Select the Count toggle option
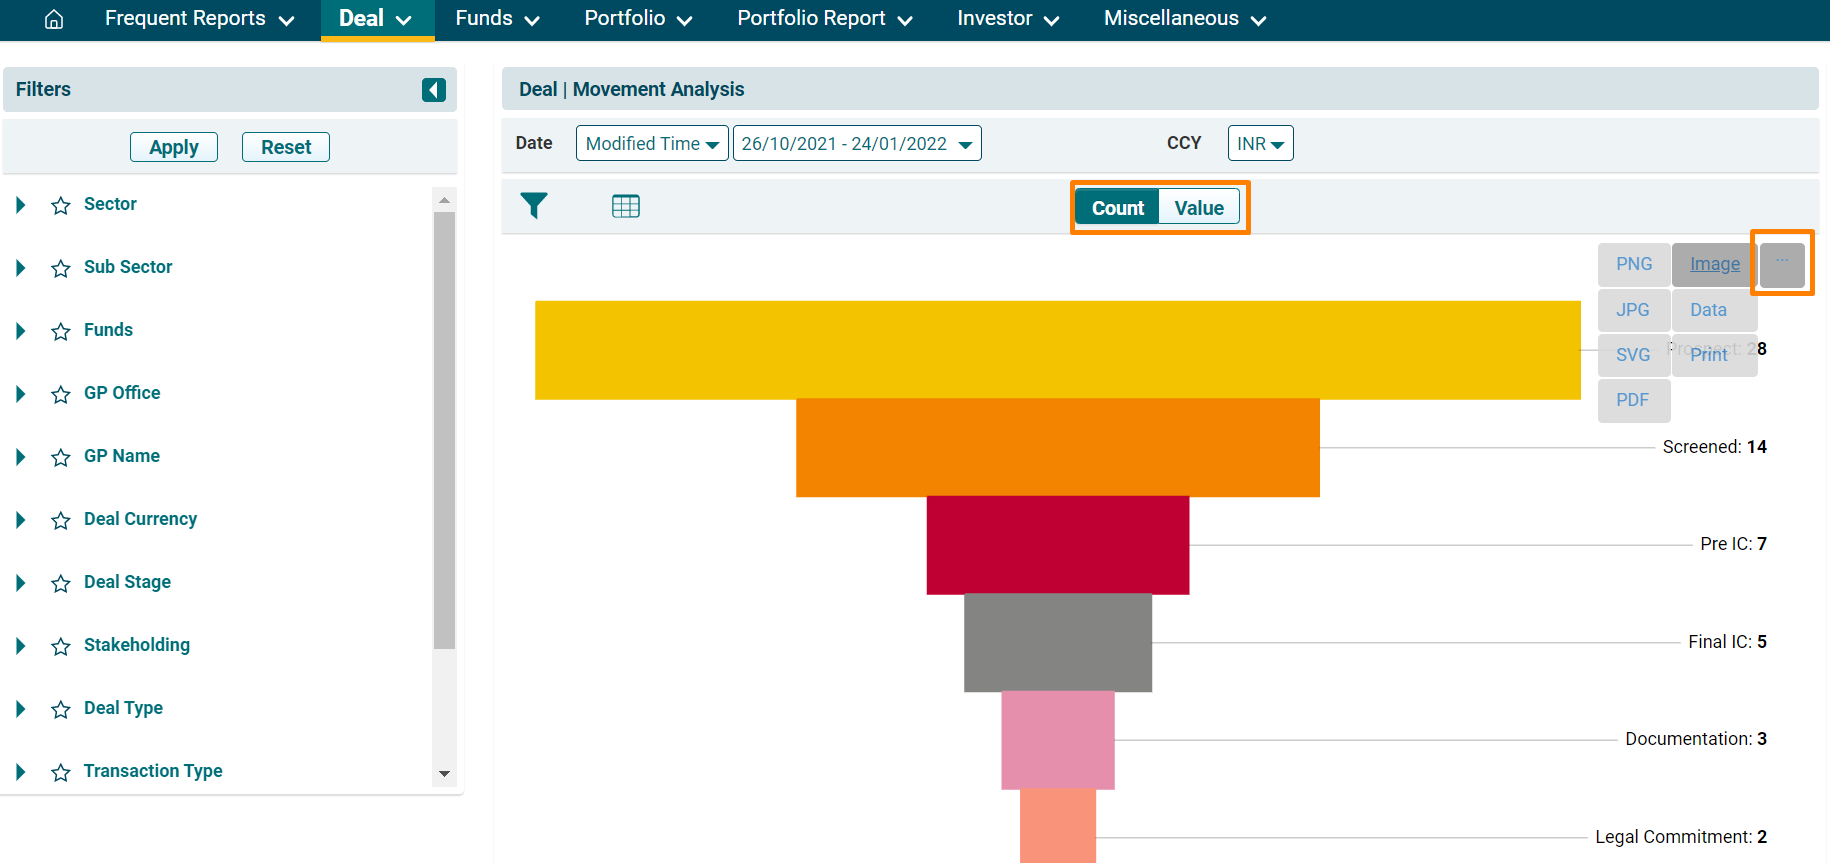 point(1117,208)
